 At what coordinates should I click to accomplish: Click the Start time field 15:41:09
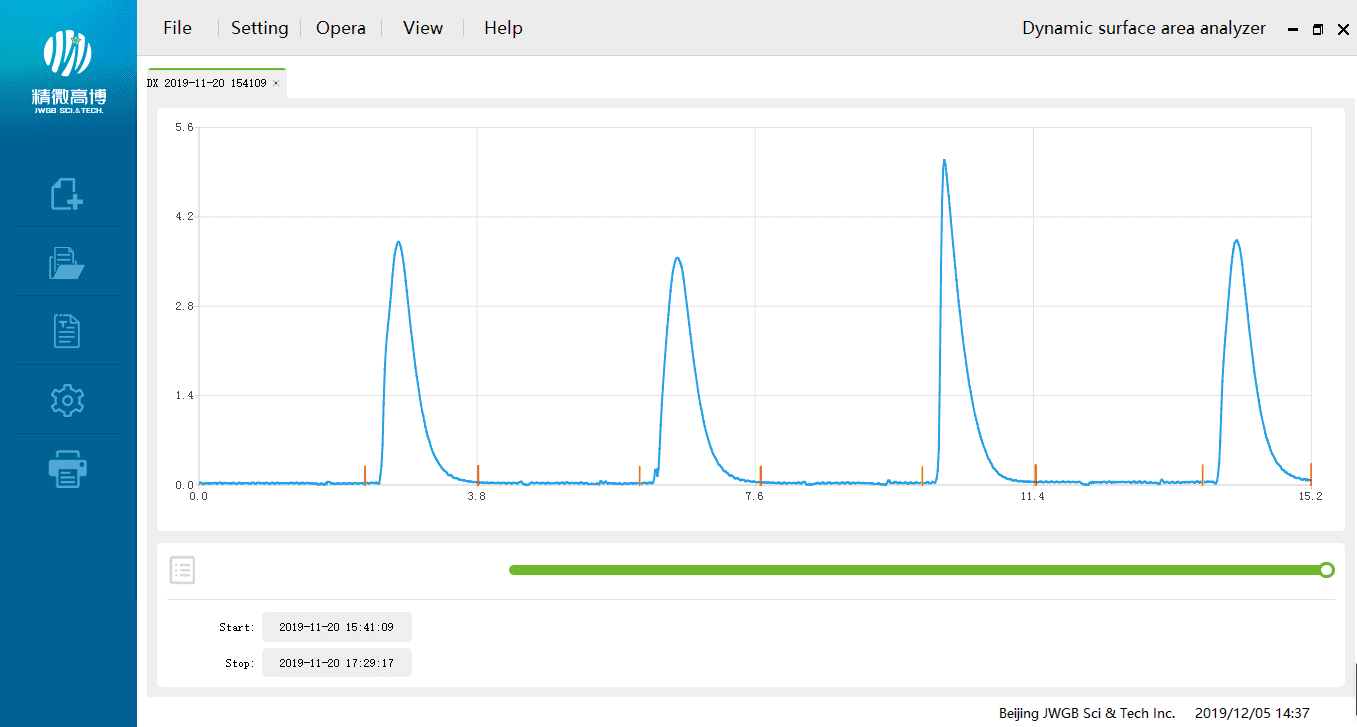[x=336, y=627]
